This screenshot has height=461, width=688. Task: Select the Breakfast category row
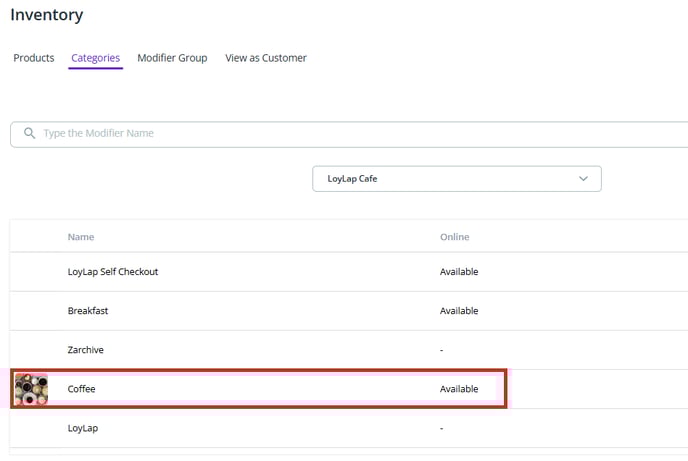pyautogui.click(x=88, y=311)
